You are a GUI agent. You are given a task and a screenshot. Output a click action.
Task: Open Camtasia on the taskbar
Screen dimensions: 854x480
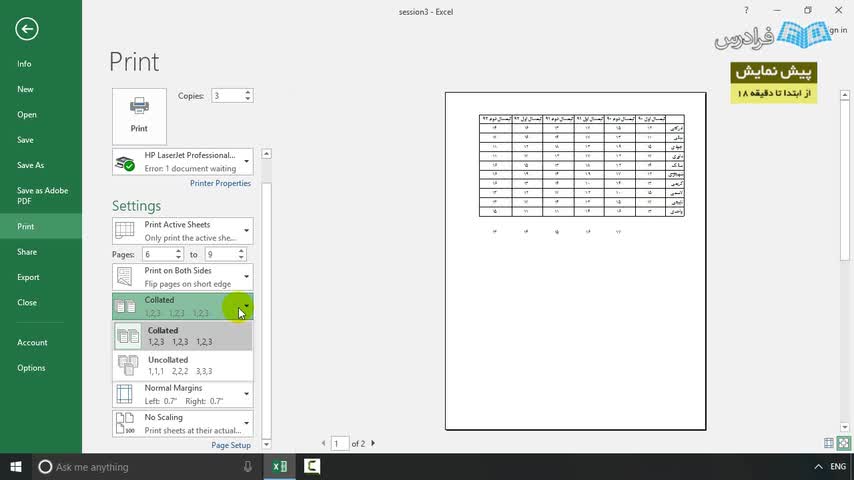312,467
